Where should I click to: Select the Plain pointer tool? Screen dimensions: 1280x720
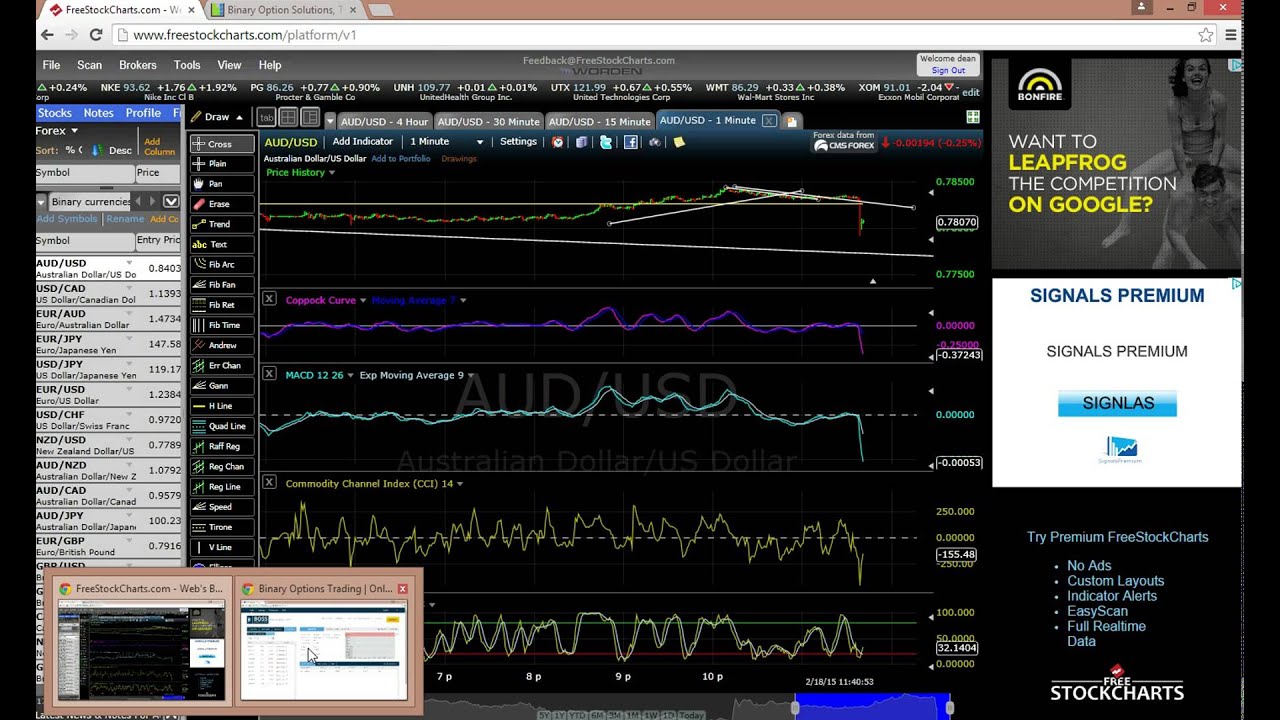pyautogui.click(x=221, y=164)
